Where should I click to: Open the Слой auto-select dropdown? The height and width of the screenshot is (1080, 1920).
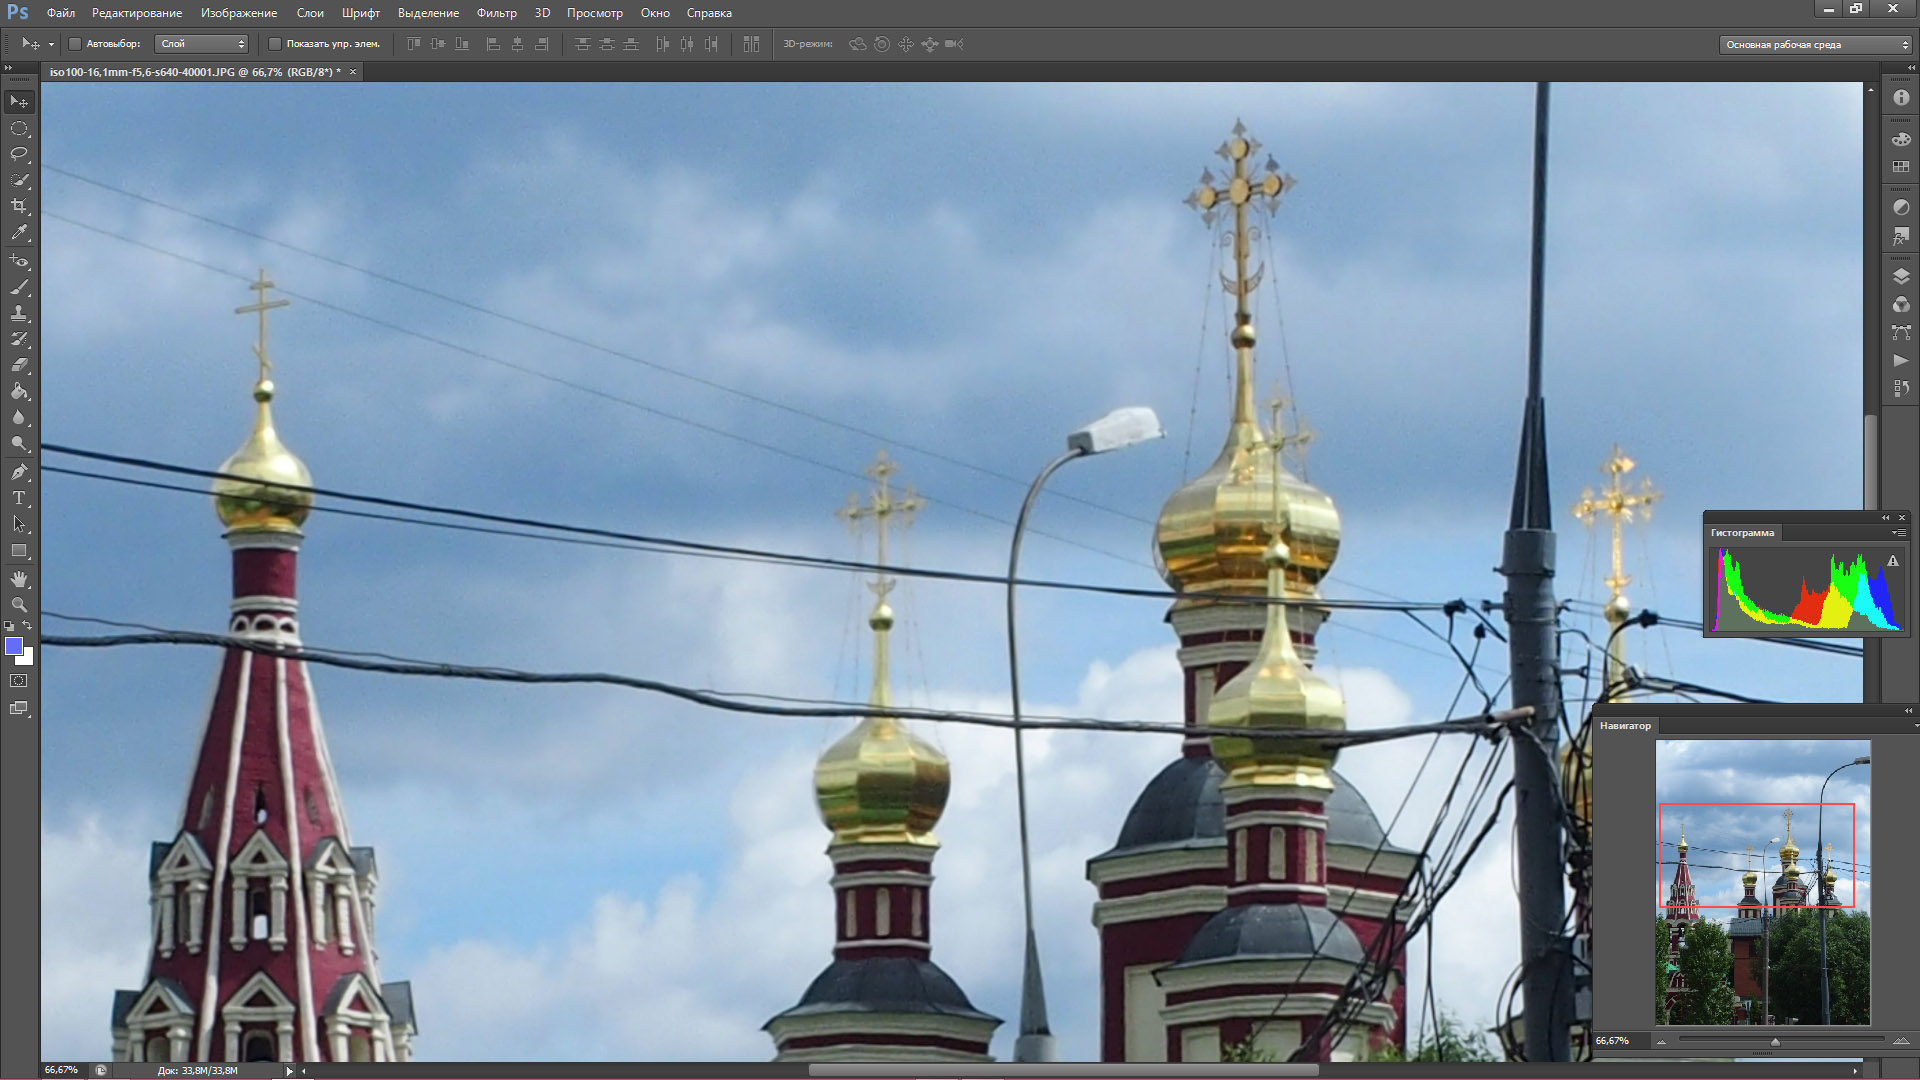(x=202, y=44)
